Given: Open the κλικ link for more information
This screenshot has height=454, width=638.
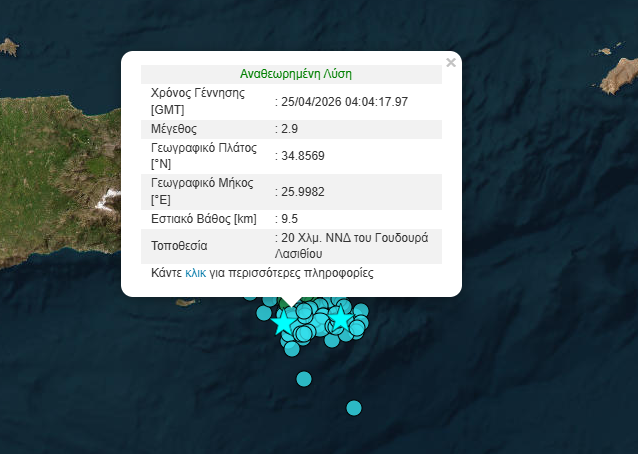Looking at the screenshot, I should [195, 272].
